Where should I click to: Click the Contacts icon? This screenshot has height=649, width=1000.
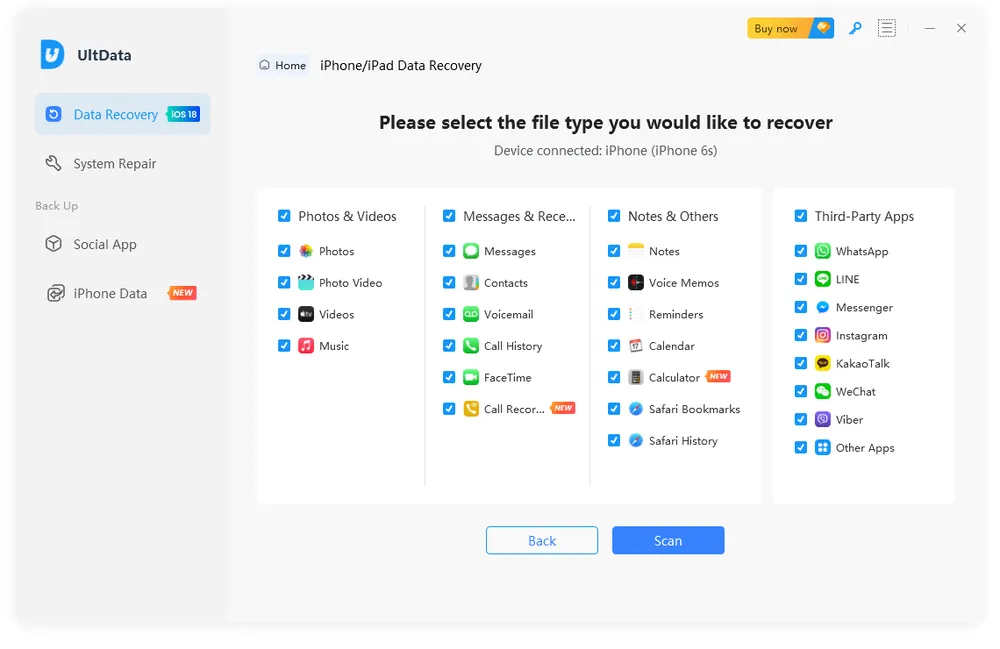pos(471,282)
